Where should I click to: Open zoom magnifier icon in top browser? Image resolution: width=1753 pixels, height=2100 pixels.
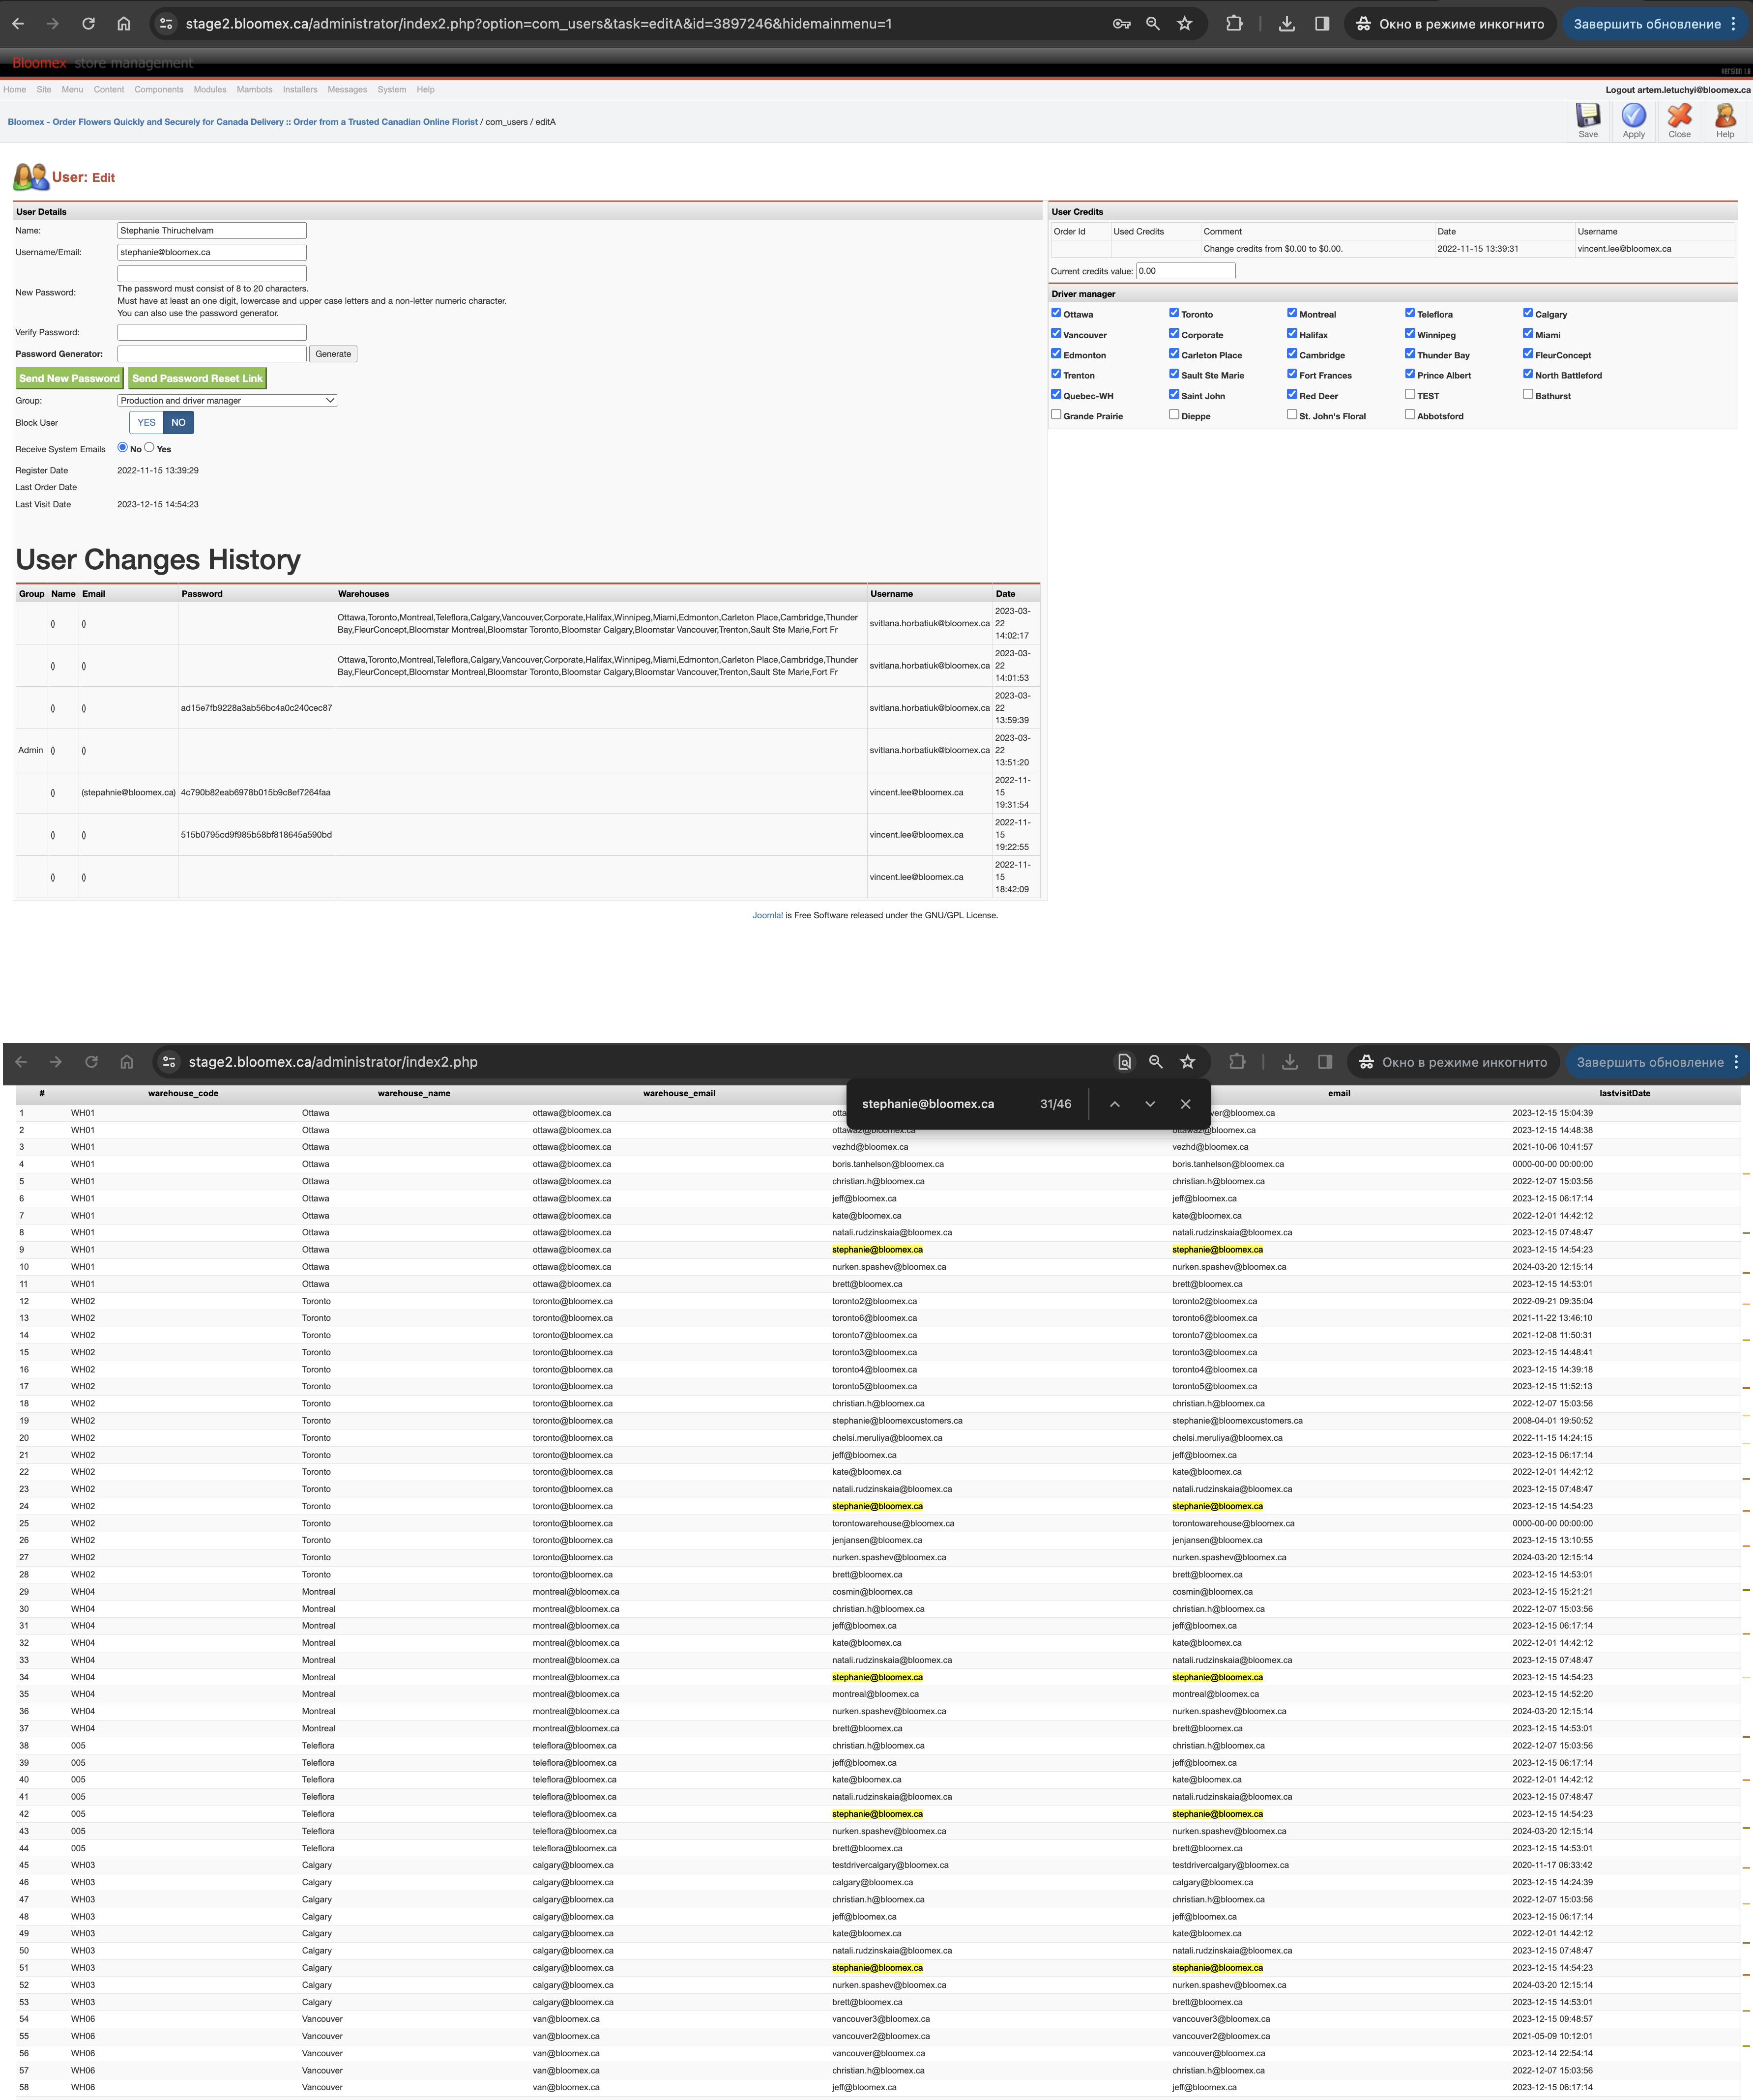[1153, 23]
